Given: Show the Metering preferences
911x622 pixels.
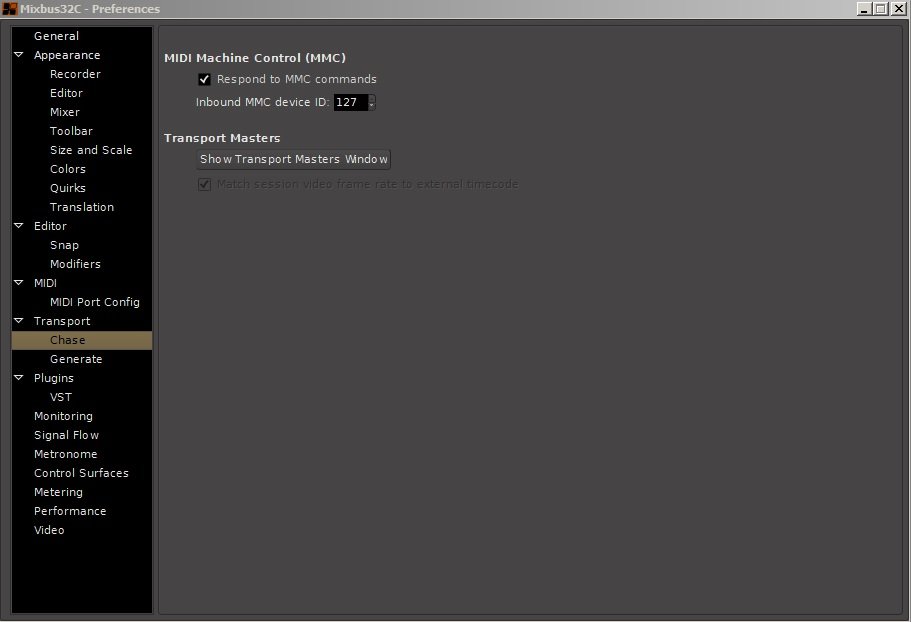Looking at the screenshot, I should (x=58, y=492).
